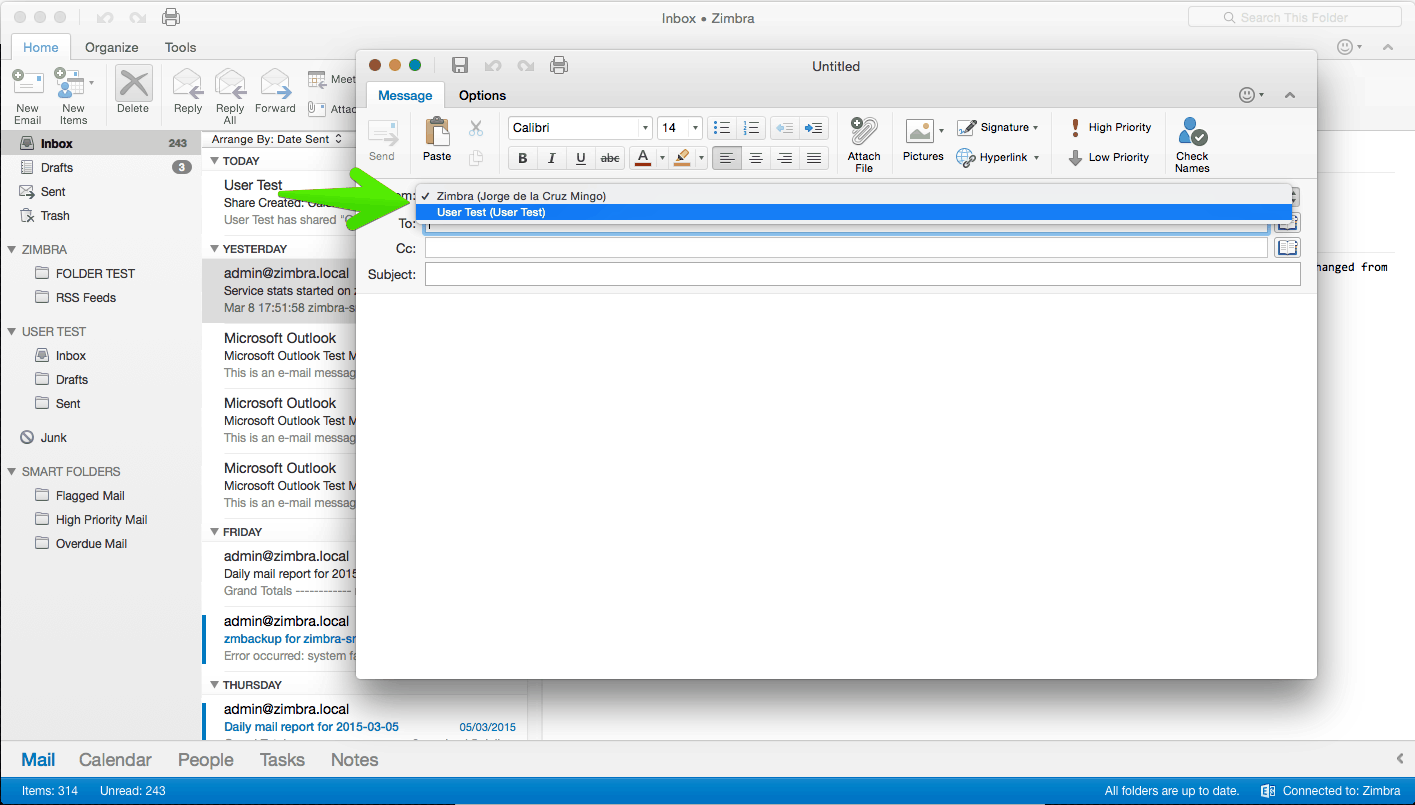Click the Search This Folder box

coord(1294,17)
